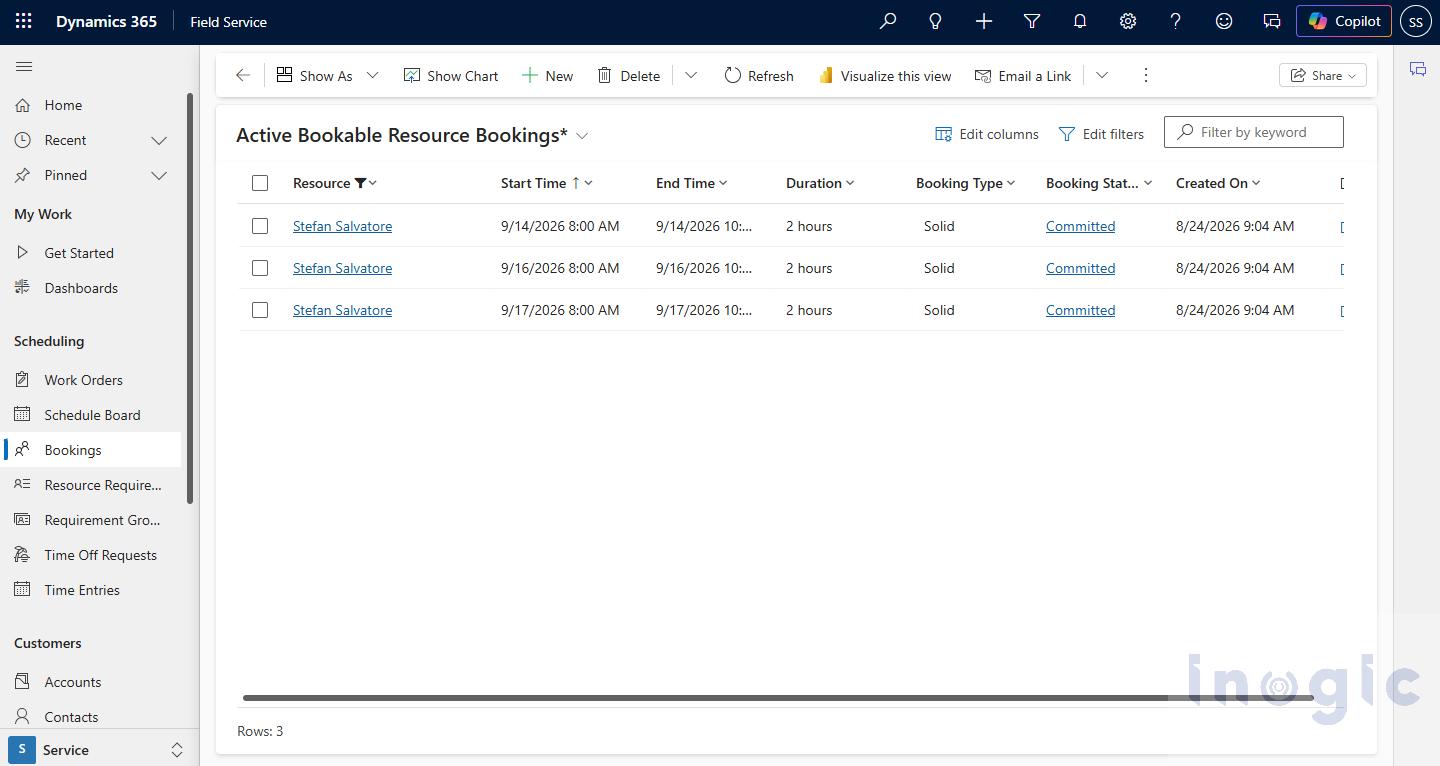Expand chevron next to Email a Link
1440x766 pixels.
coord(1102,75)
